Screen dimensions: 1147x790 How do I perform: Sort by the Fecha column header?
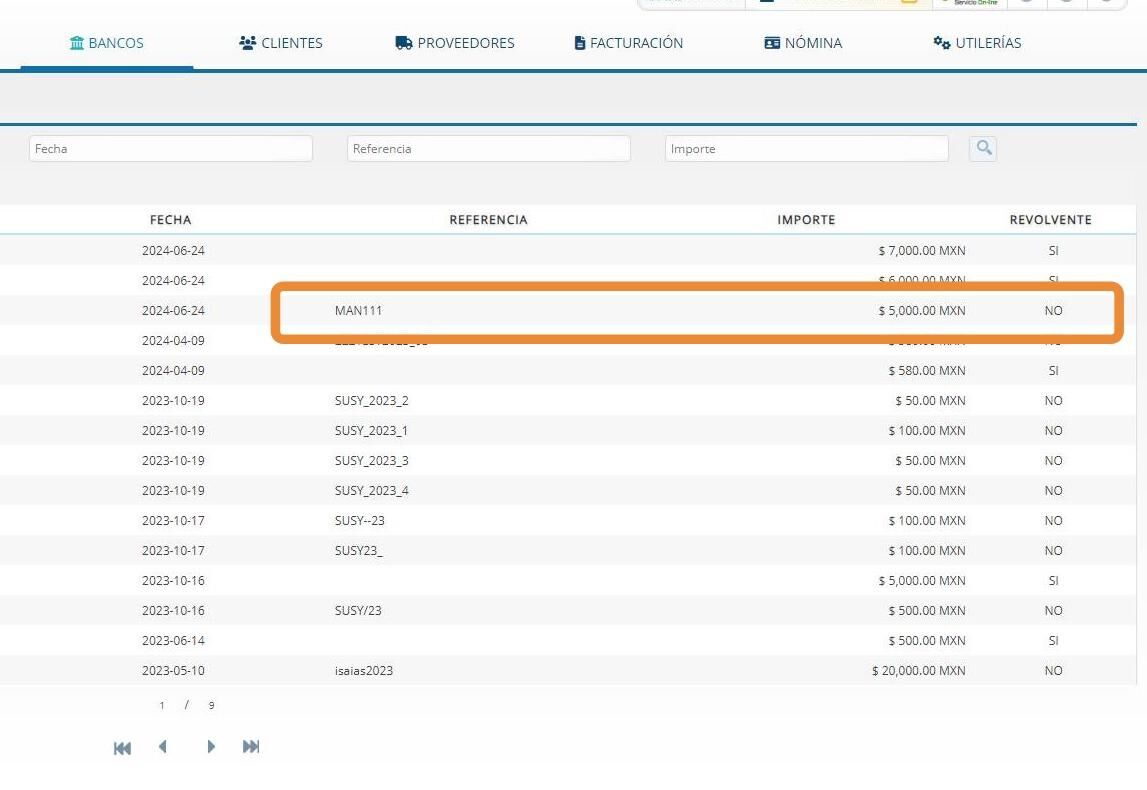point(170,220)
